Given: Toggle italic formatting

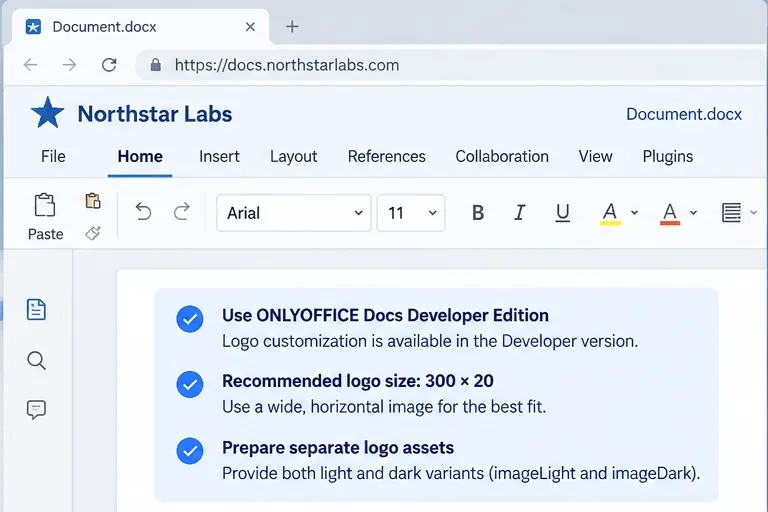Looking at the screenshot, I should [520, 213].
